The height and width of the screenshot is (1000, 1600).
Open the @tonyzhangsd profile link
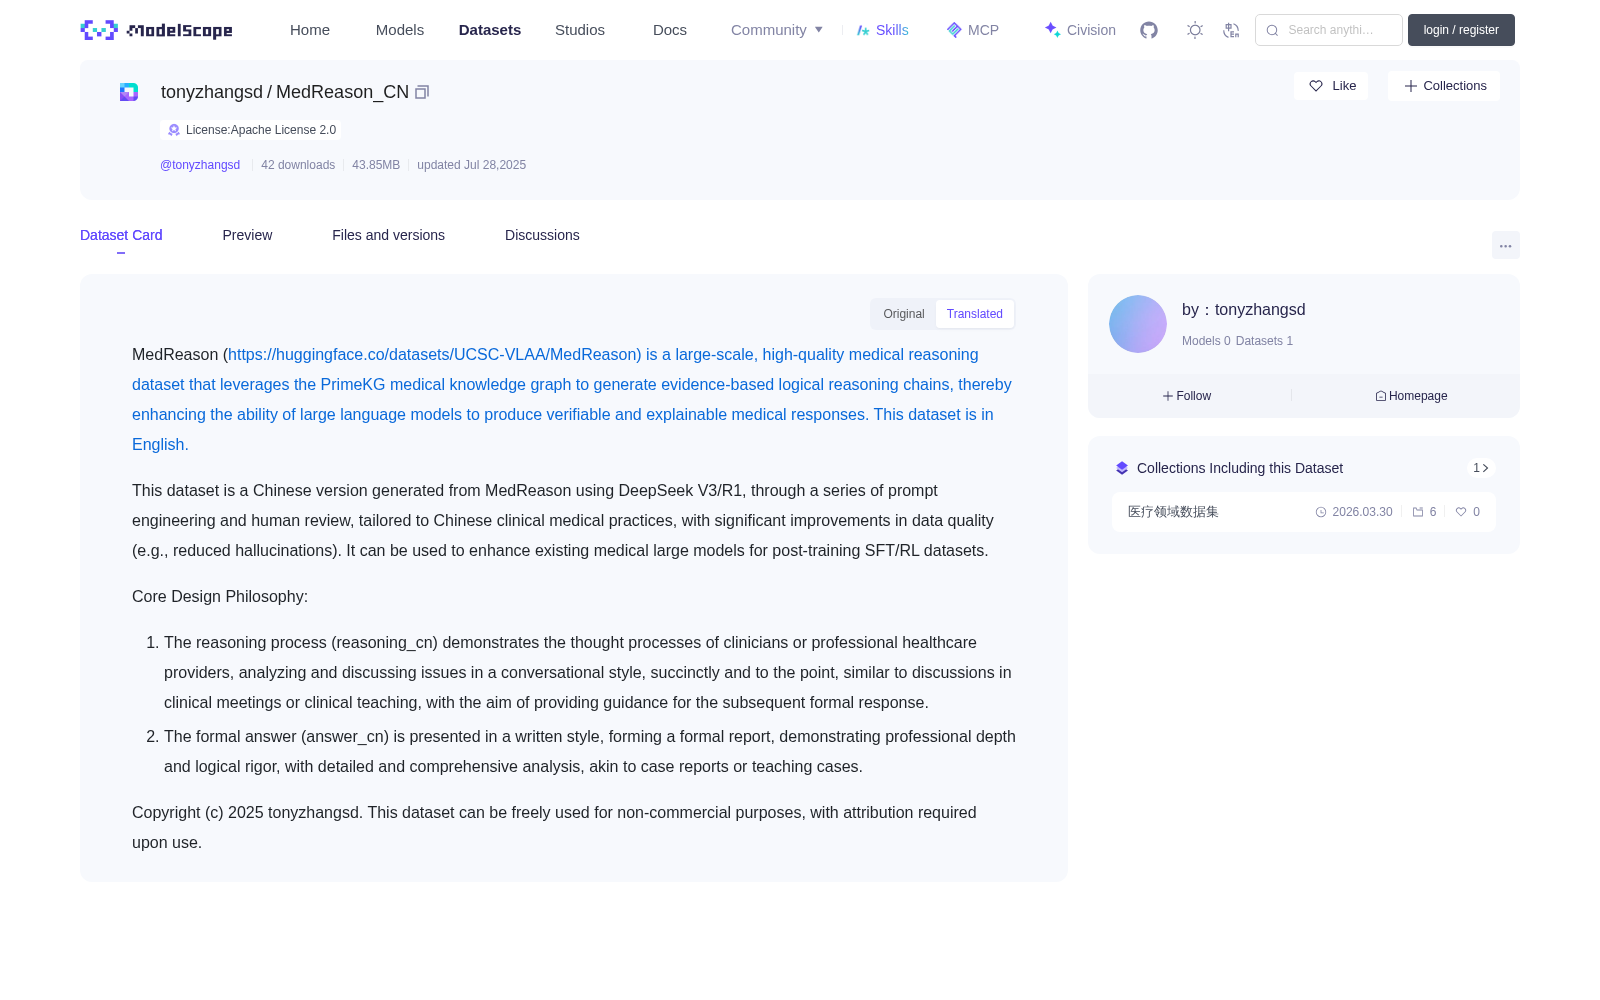[200, 165]
